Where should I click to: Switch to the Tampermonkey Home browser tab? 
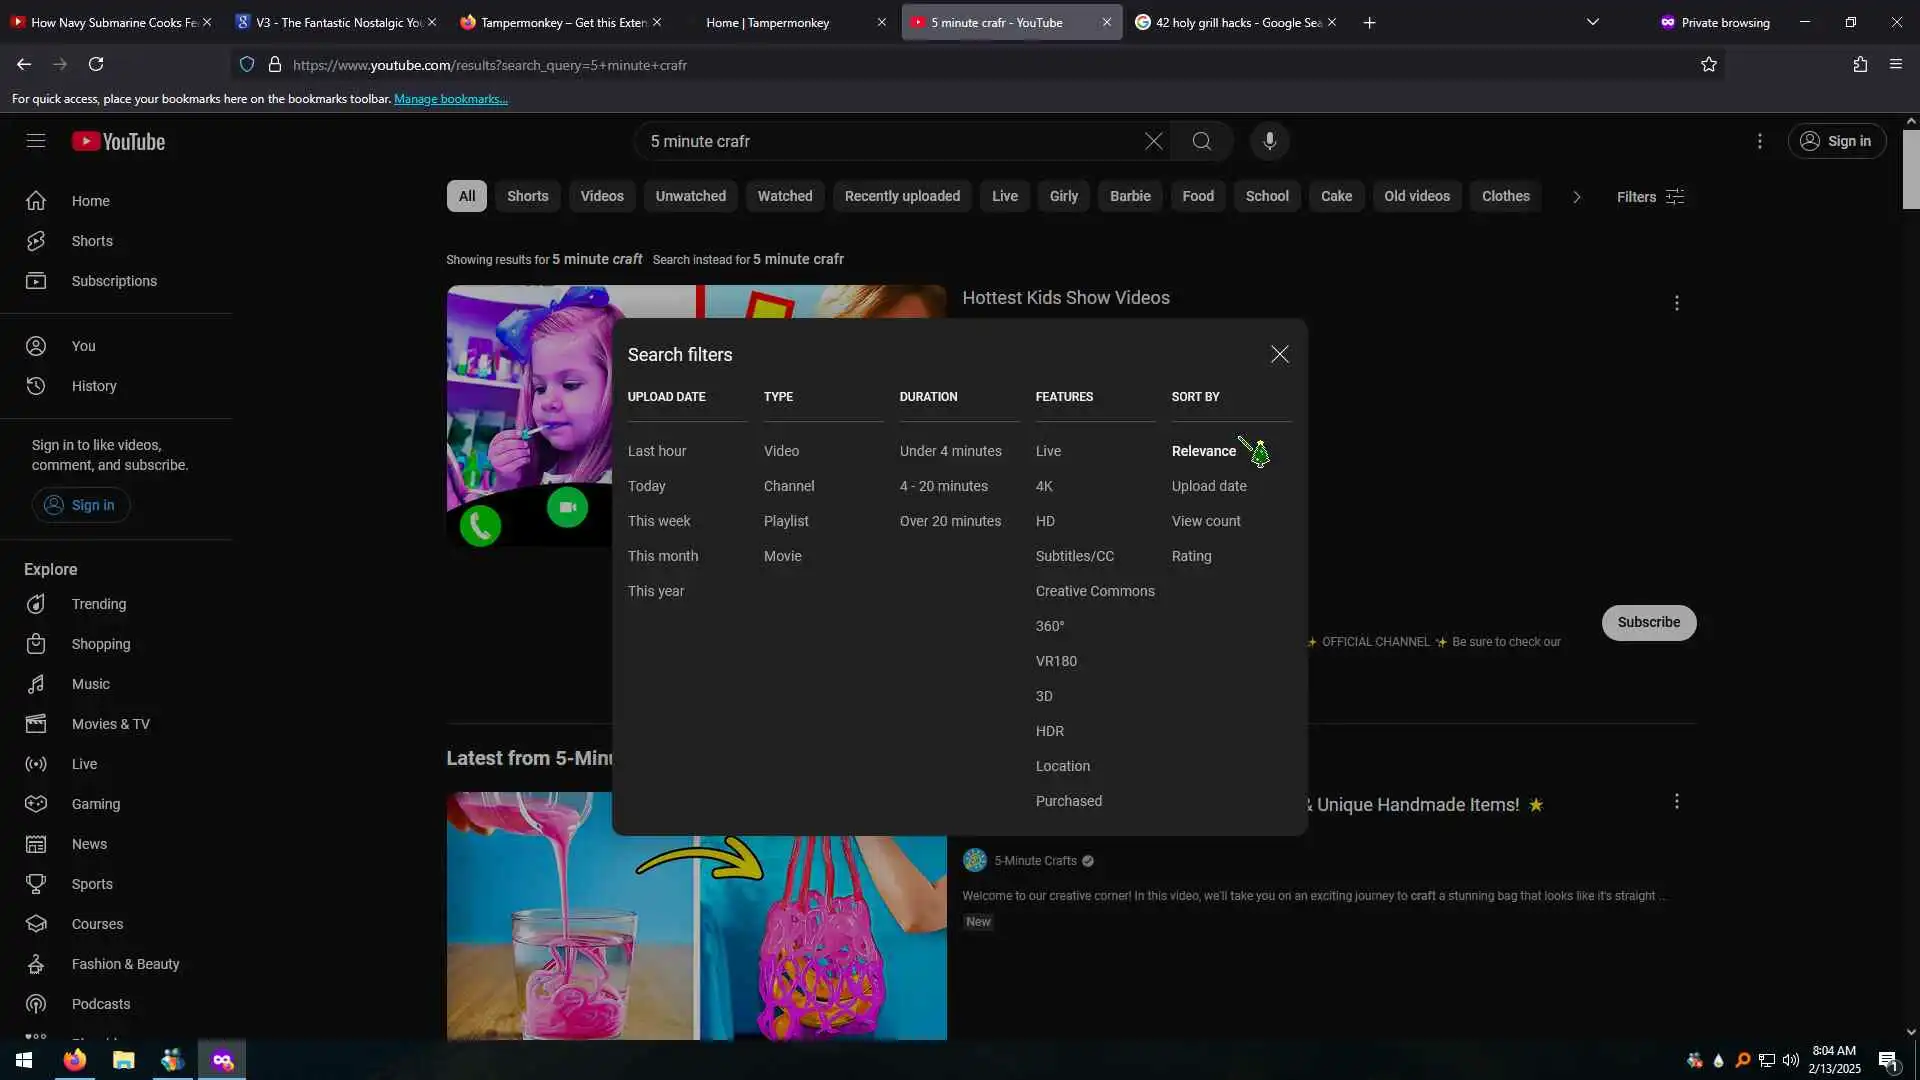click(x=767, y=22)
